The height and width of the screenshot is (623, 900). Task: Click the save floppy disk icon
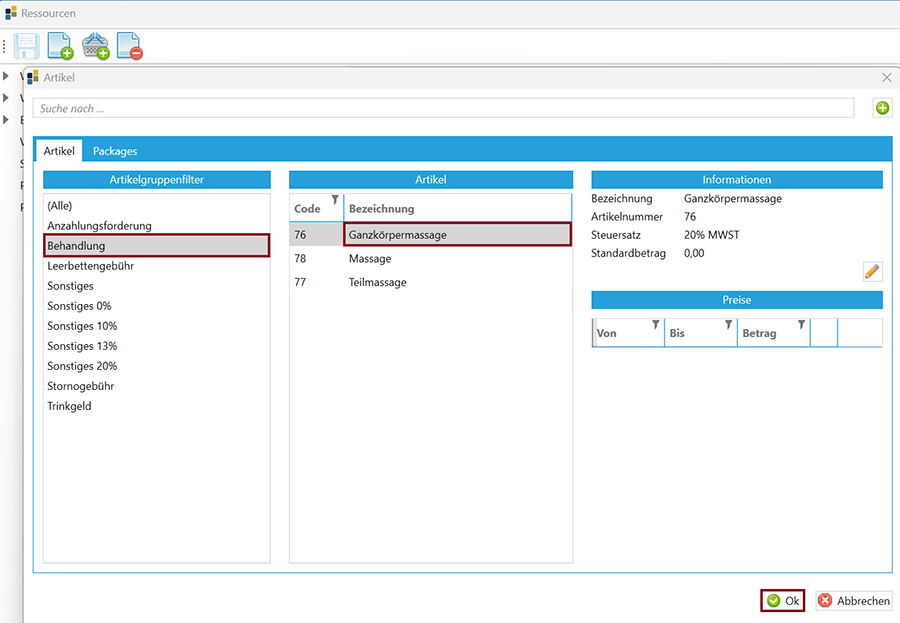(27, 46)
